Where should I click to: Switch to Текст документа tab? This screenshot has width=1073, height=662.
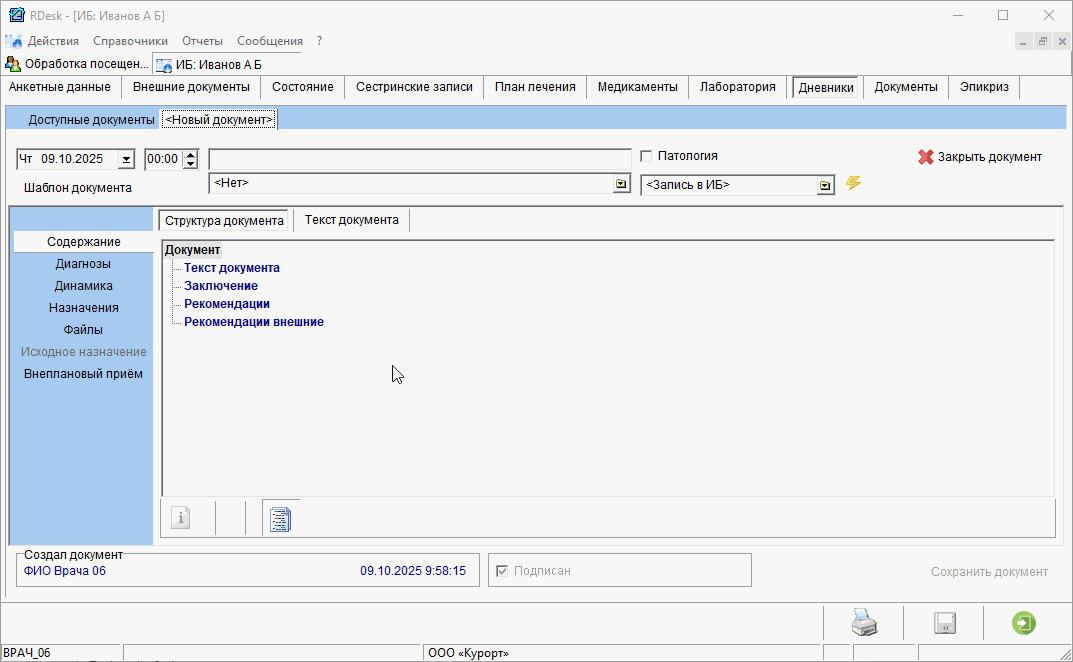click(x=351, y=220)
